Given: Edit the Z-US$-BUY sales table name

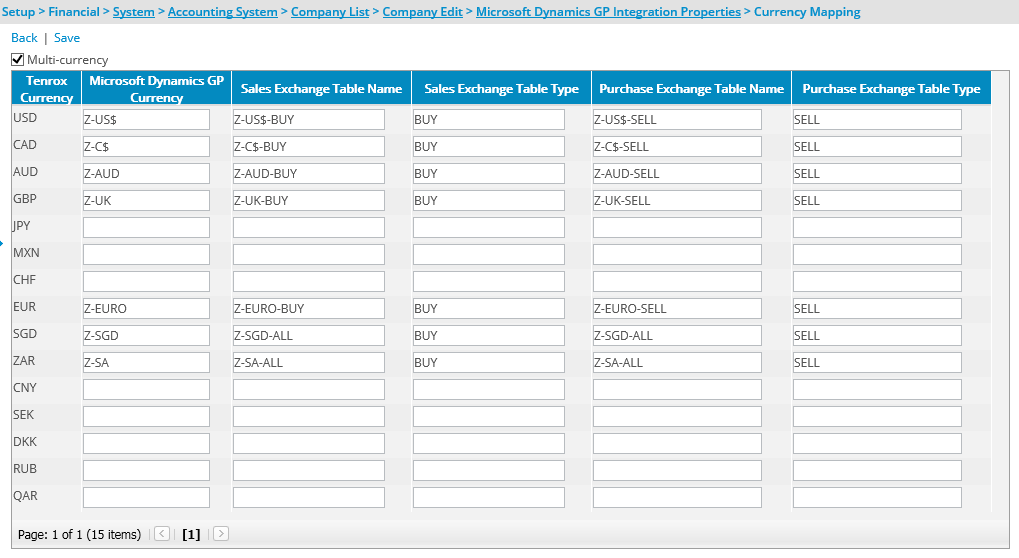Looking at the screenshot, I should pyautogui.click(x=309, y=120).
